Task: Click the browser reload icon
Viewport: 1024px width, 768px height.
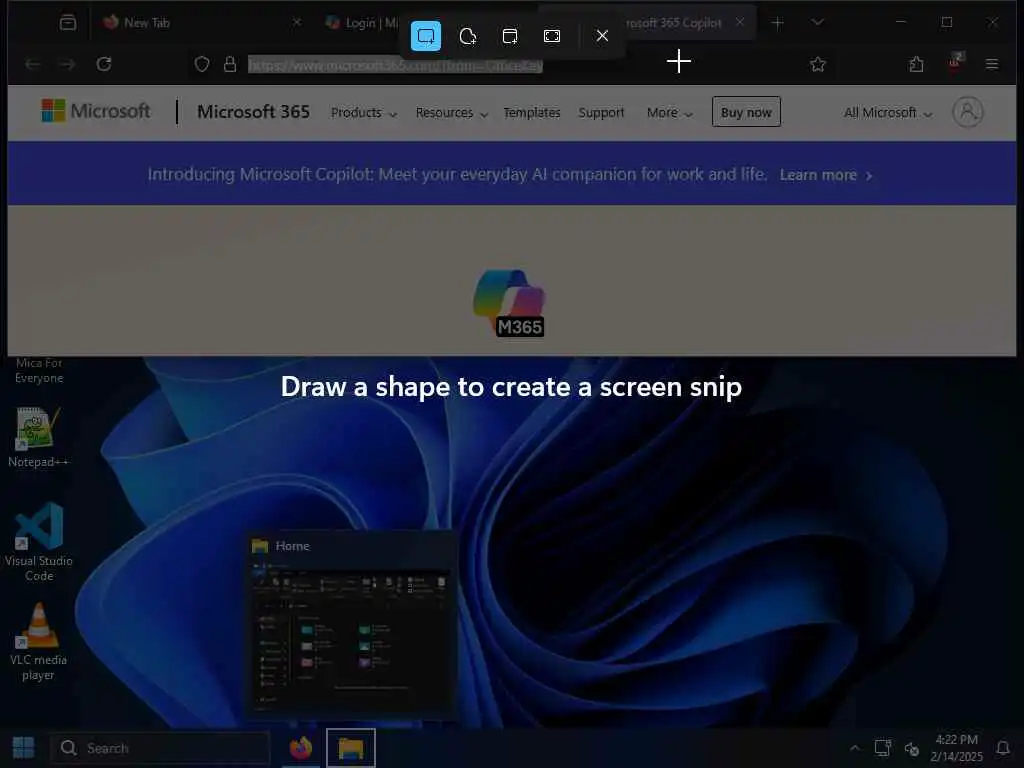Action: pos(104,64)
